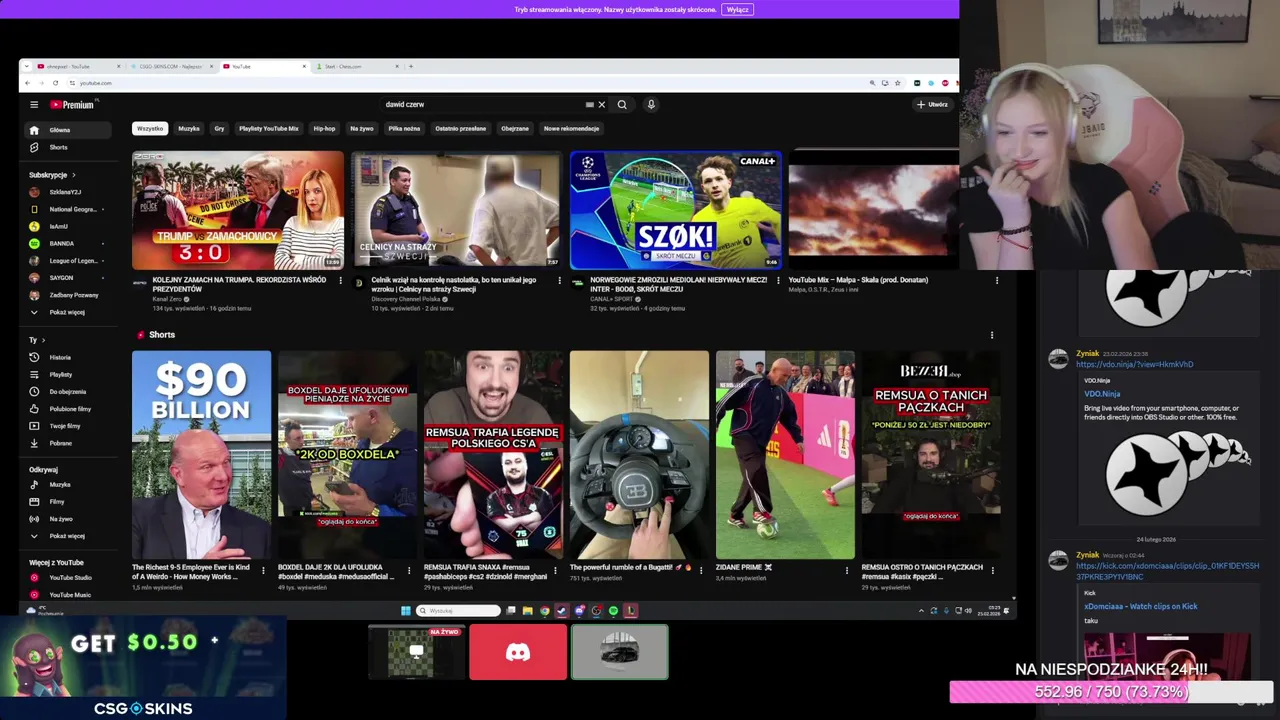Viewport: 1280px width, 720px height.
Task: Click the Utwórz create button
Action: pyautogui.click(x=932, y=104)
